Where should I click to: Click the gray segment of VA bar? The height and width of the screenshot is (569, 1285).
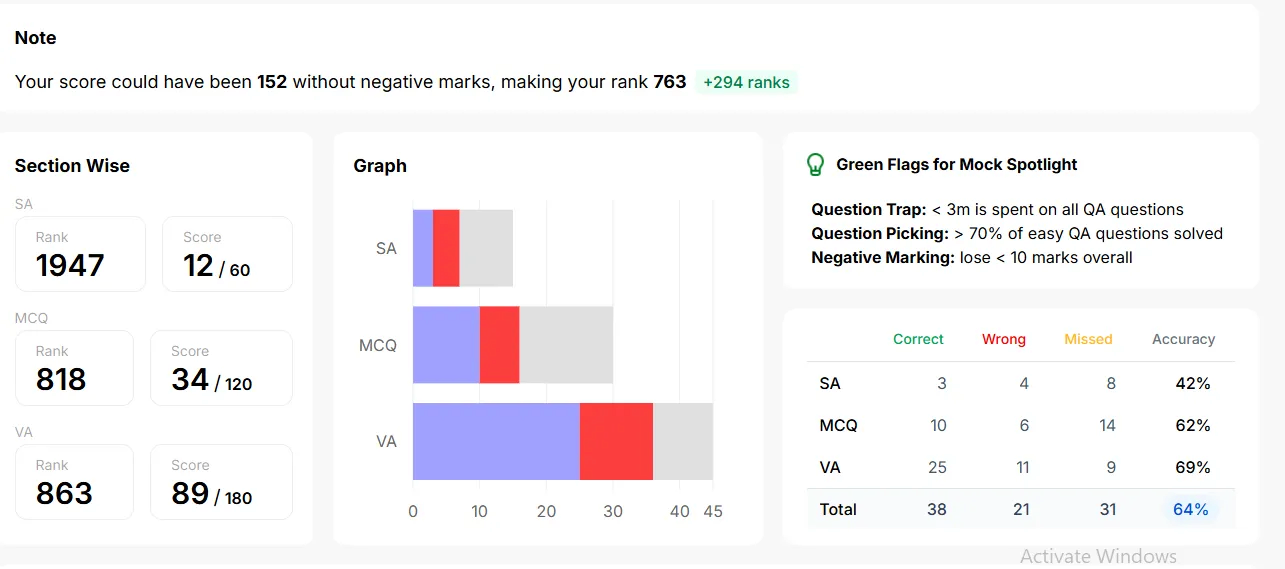coord(683,441)
